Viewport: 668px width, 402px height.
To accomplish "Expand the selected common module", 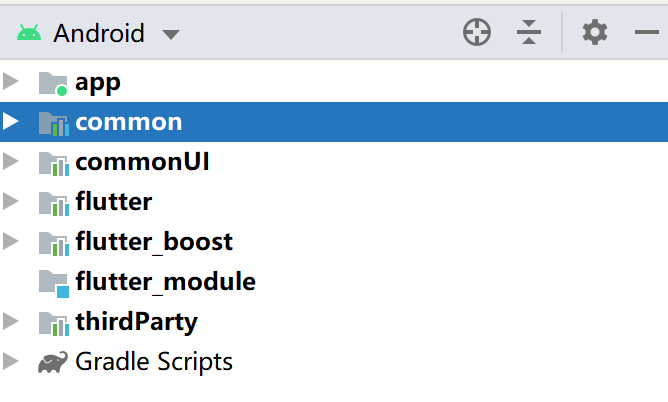I will 11,122.
